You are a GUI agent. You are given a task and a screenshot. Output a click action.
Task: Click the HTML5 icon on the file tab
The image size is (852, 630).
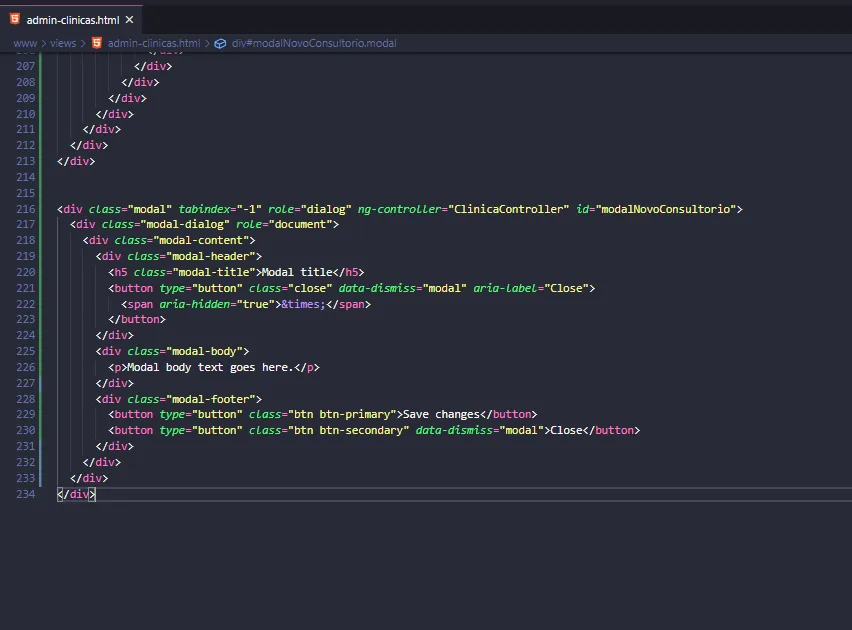point(15,20)
